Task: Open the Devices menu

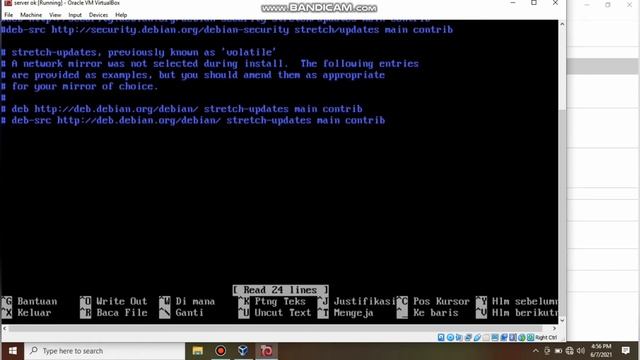Action: pos(98,15)
